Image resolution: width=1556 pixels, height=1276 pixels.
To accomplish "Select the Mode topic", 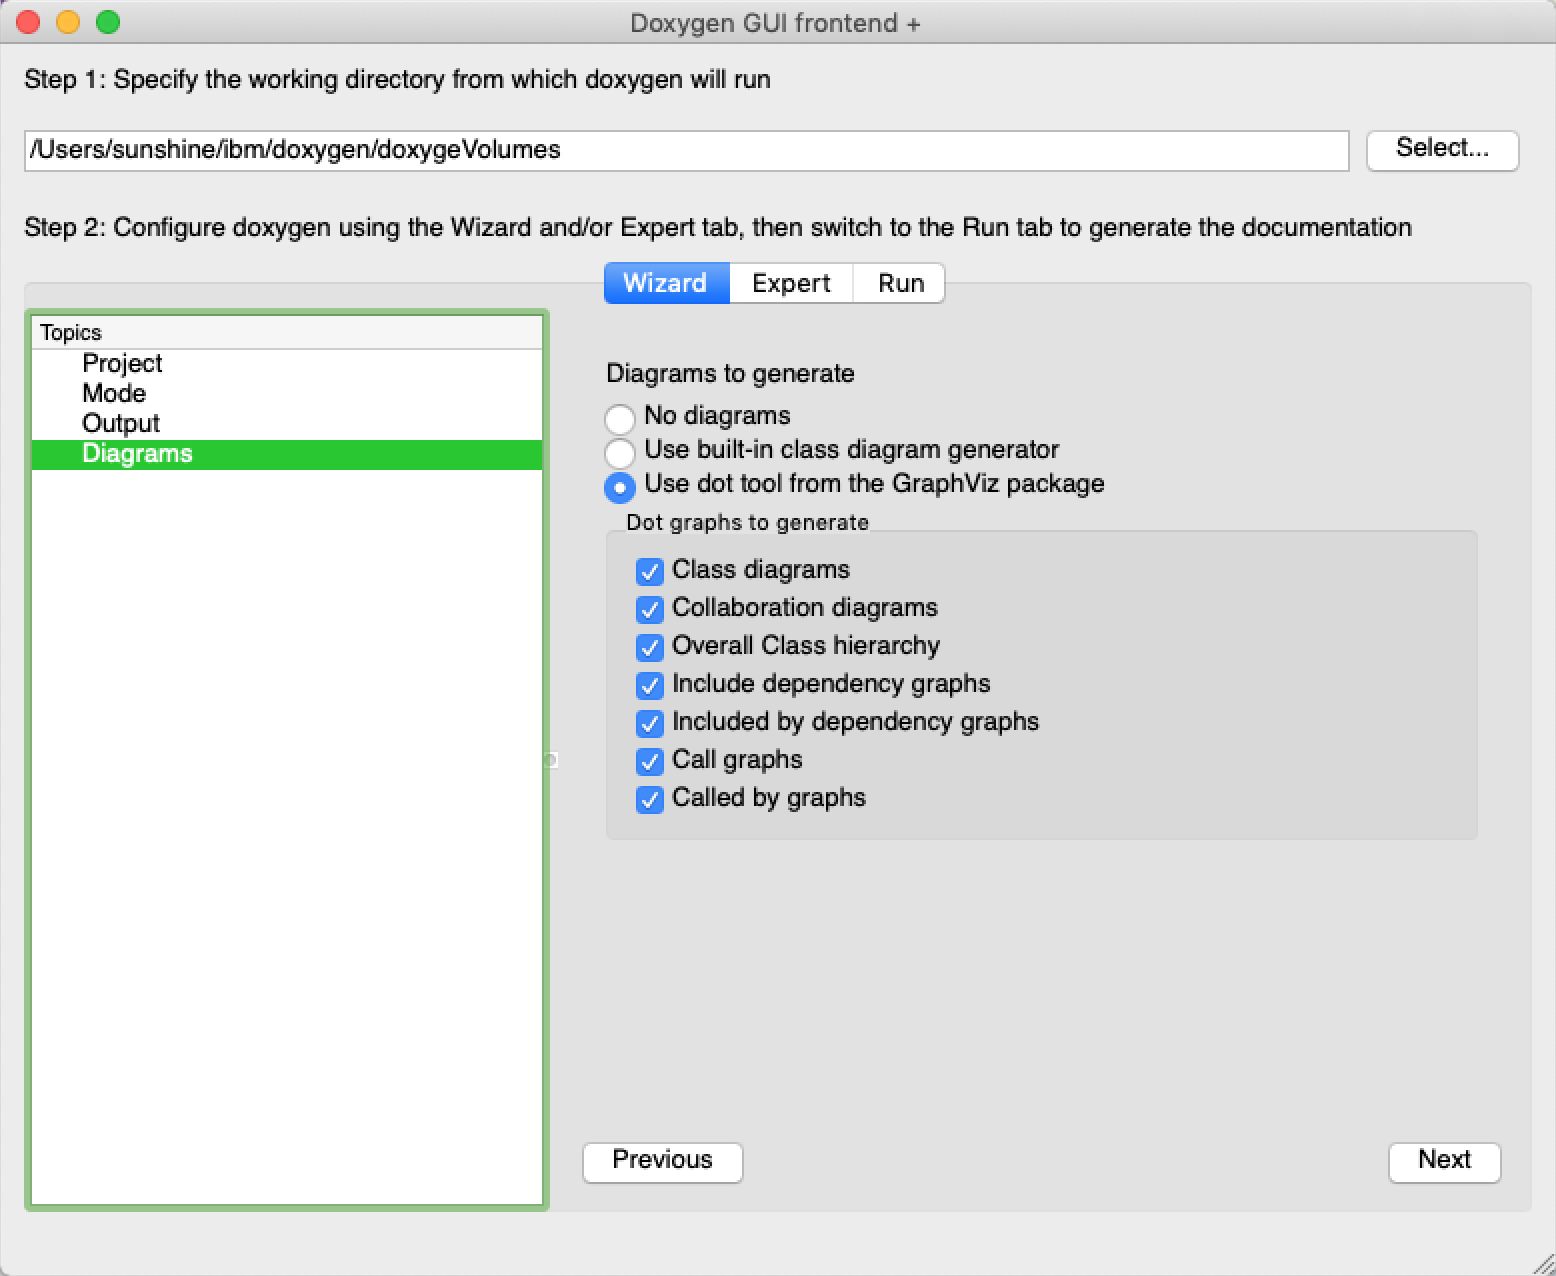I will click(x=287, y=394).
